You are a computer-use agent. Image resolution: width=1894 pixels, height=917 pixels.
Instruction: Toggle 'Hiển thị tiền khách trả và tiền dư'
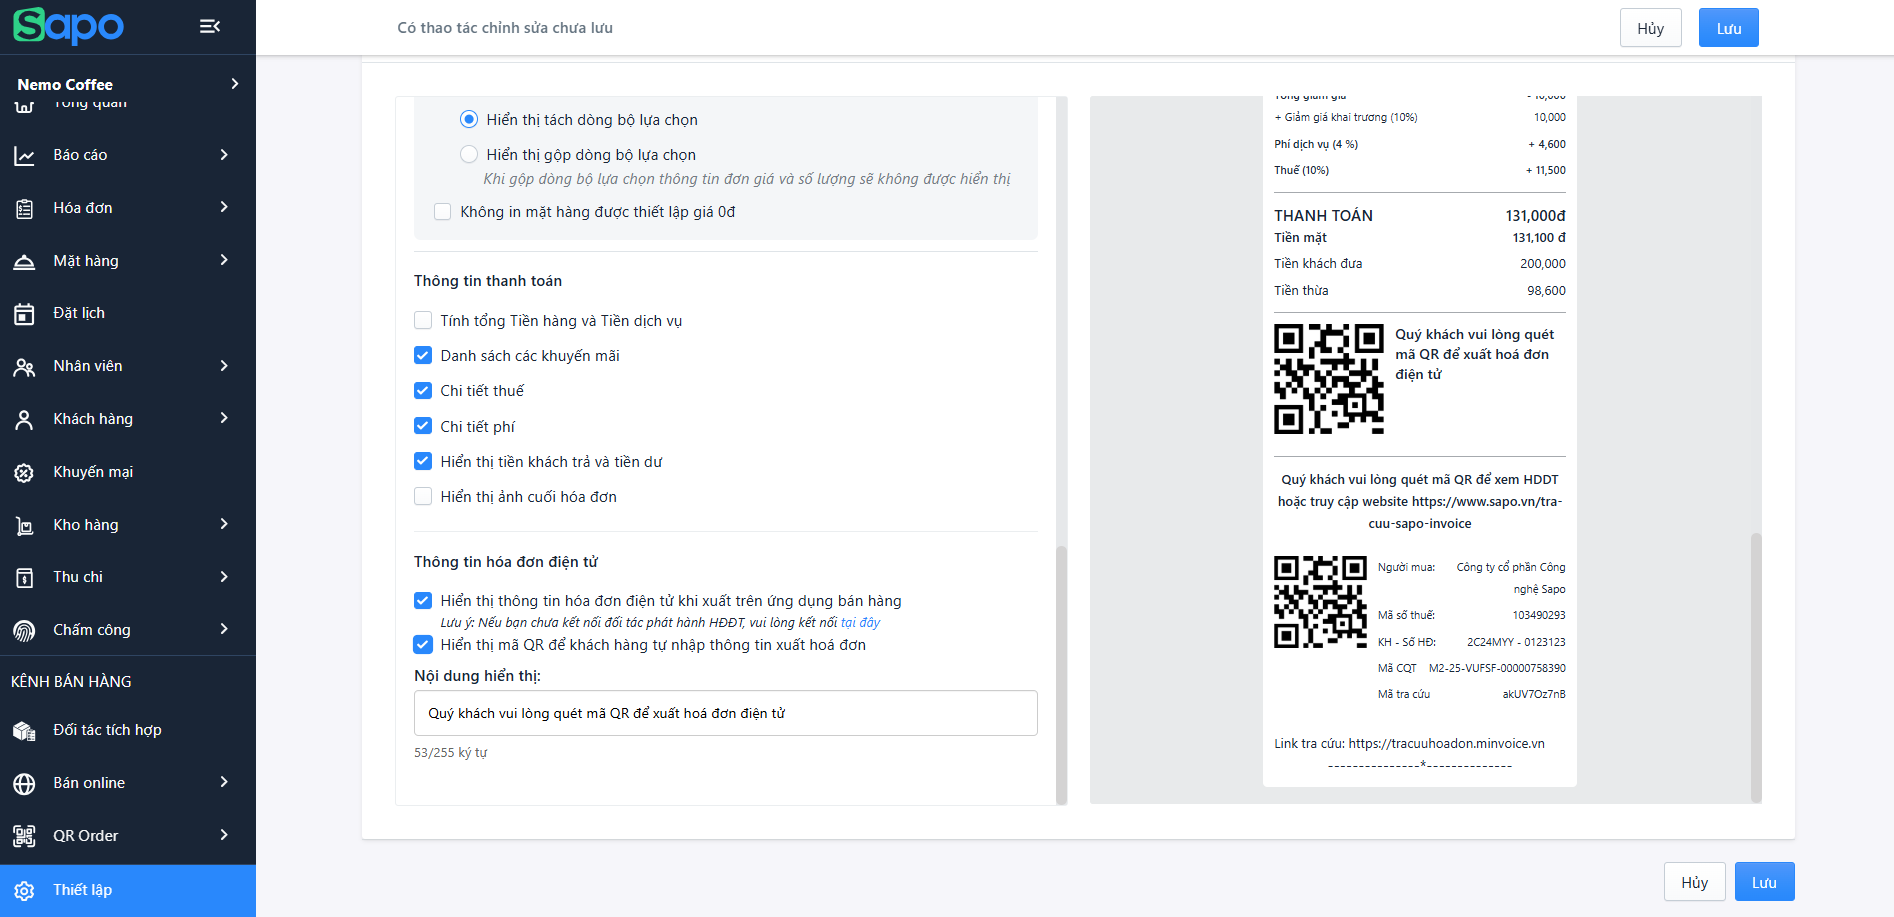pyautogui.click(x=423, y=461)
